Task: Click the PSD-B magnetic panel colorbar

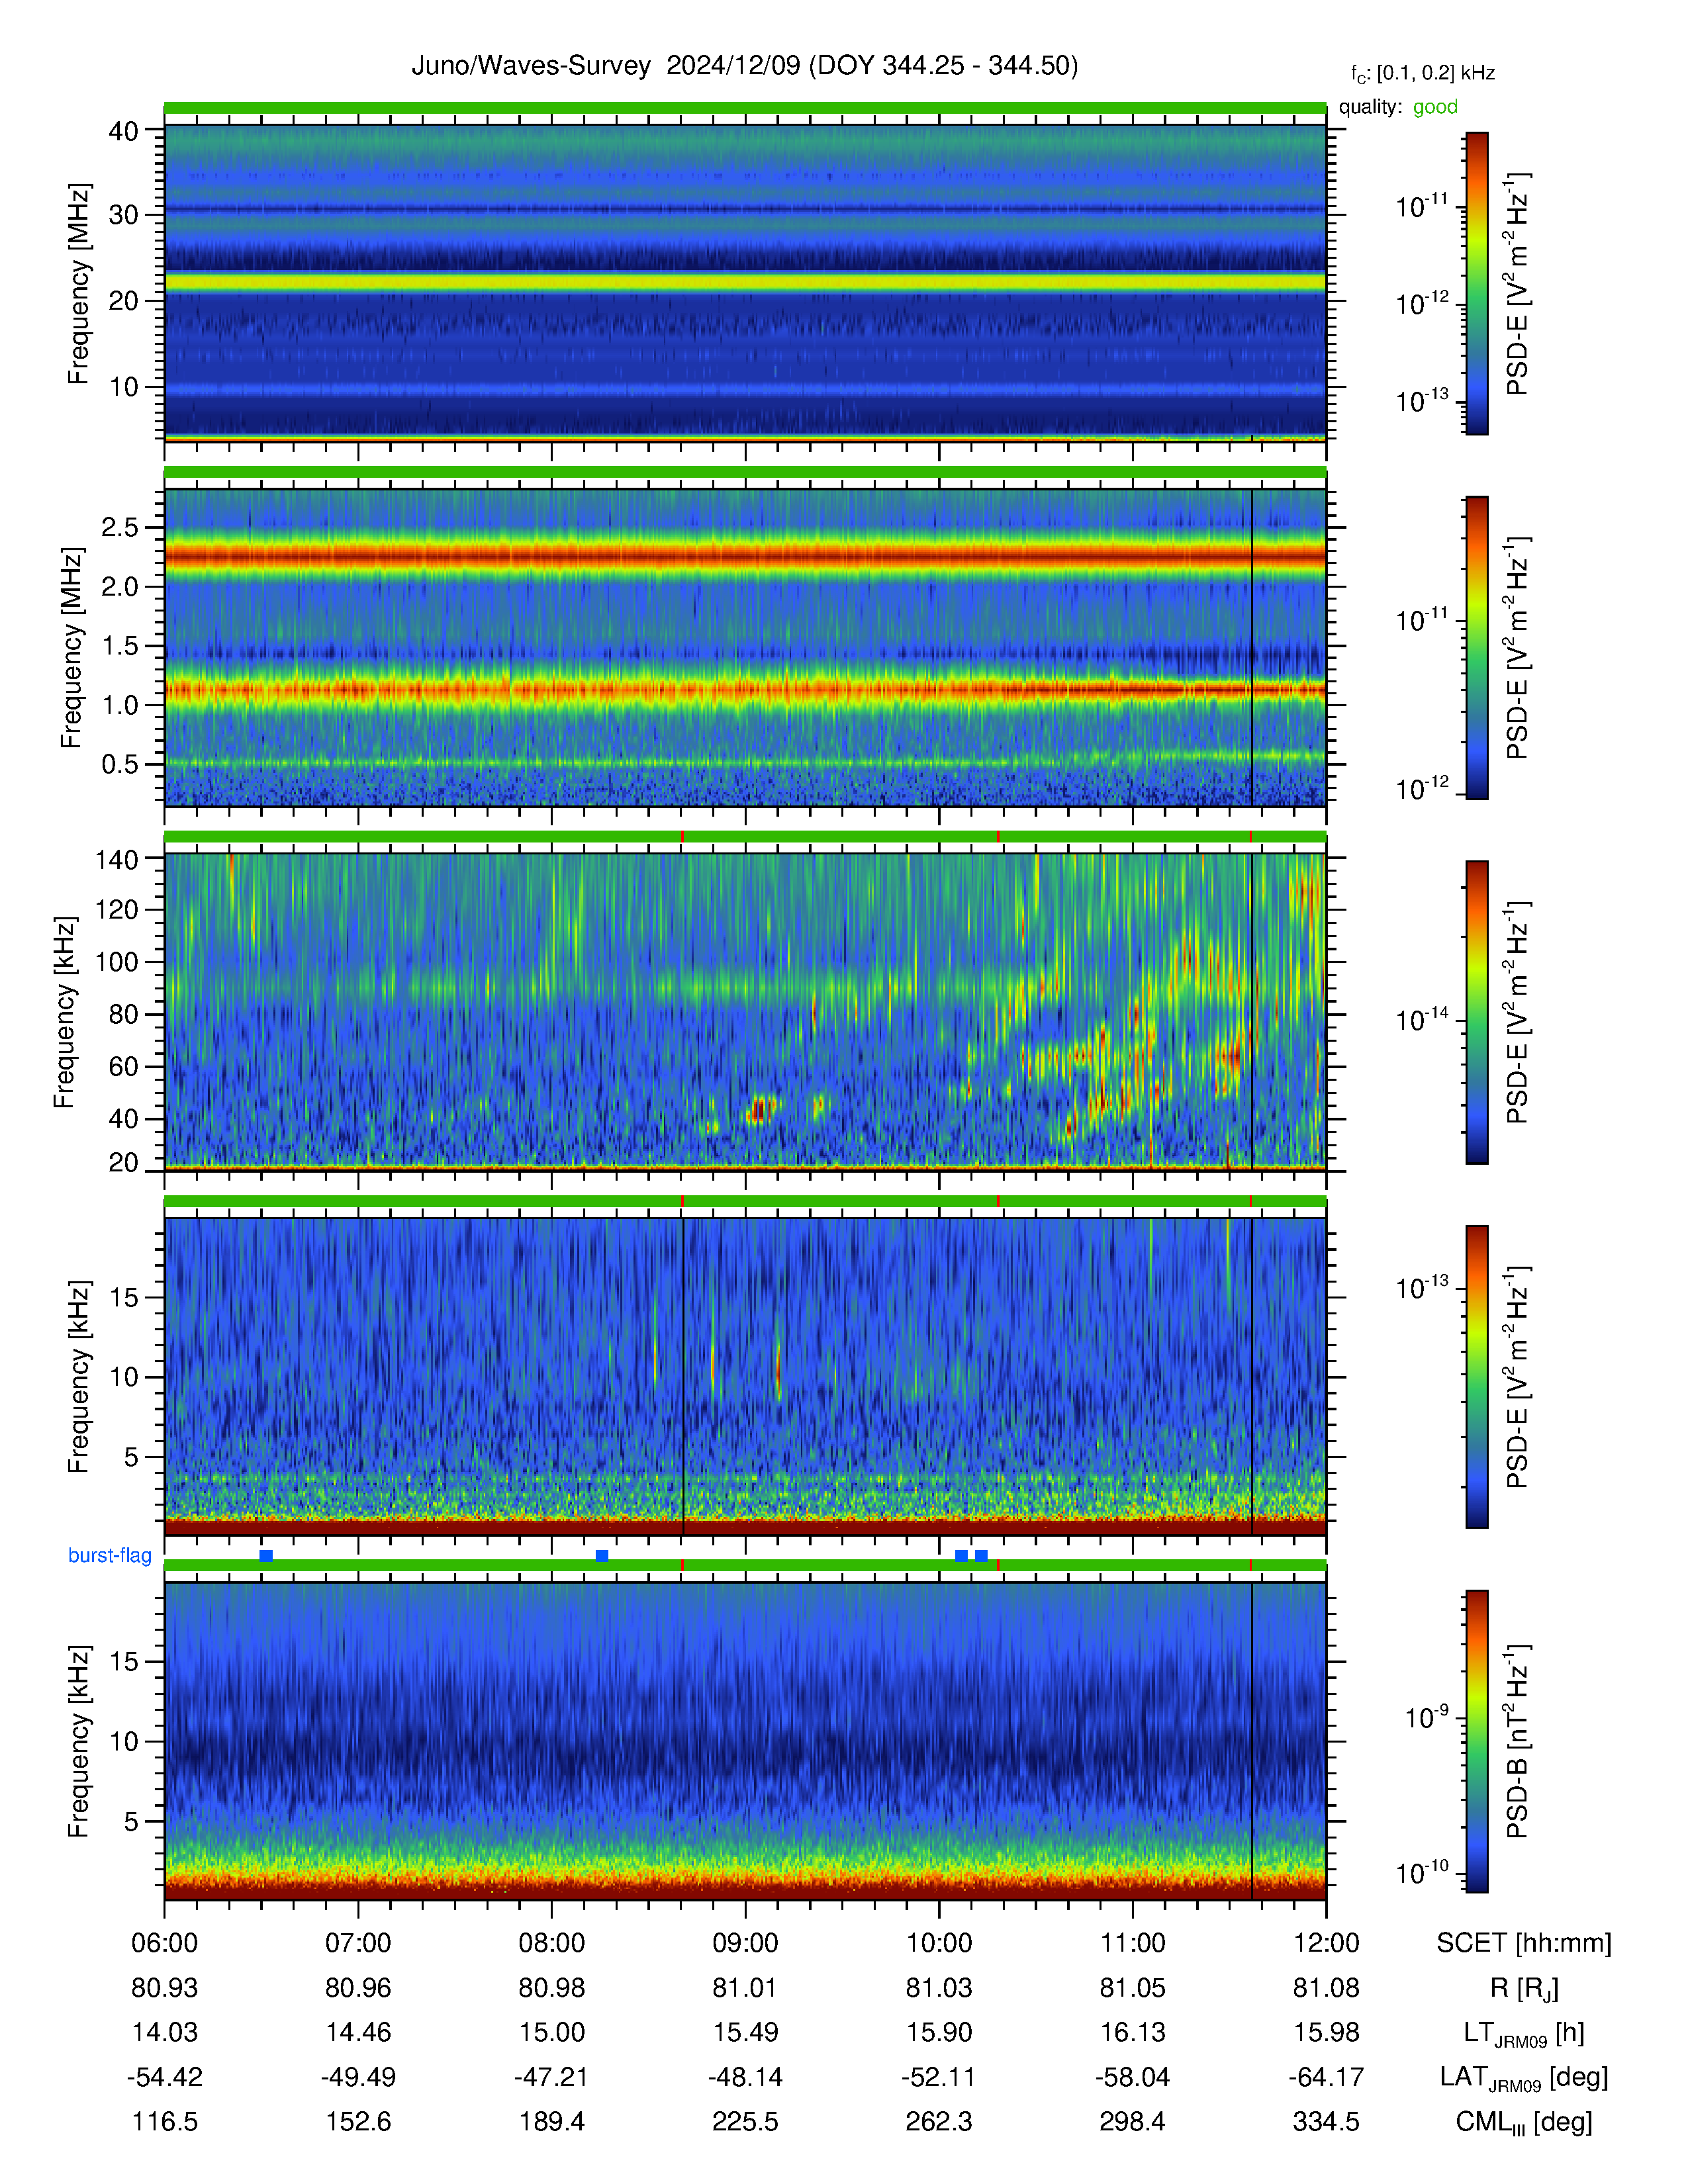Action: 1477,1741
